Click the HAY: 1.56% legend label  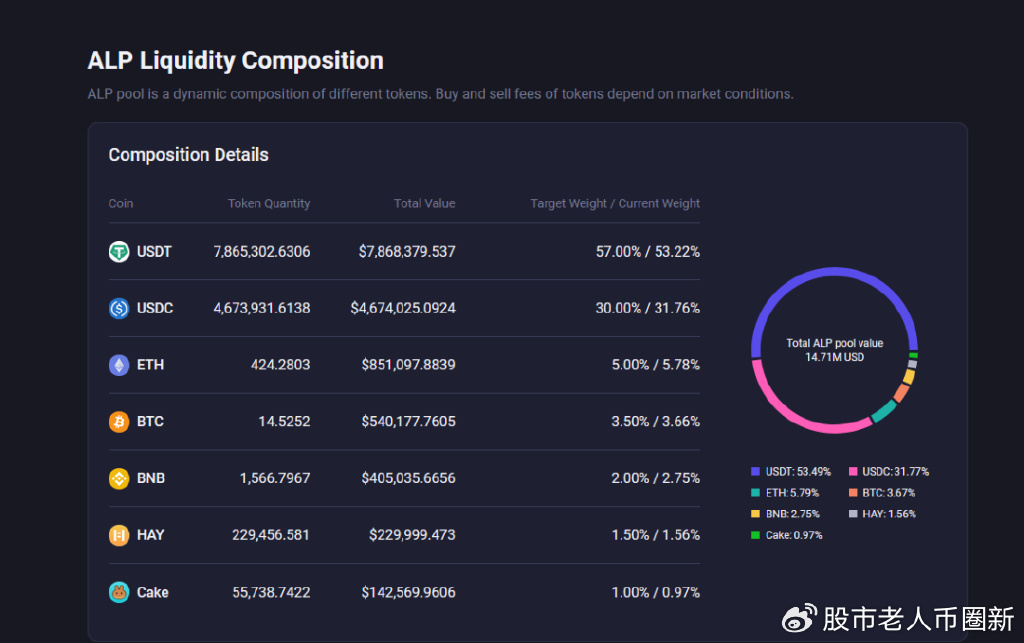point(889,514)
